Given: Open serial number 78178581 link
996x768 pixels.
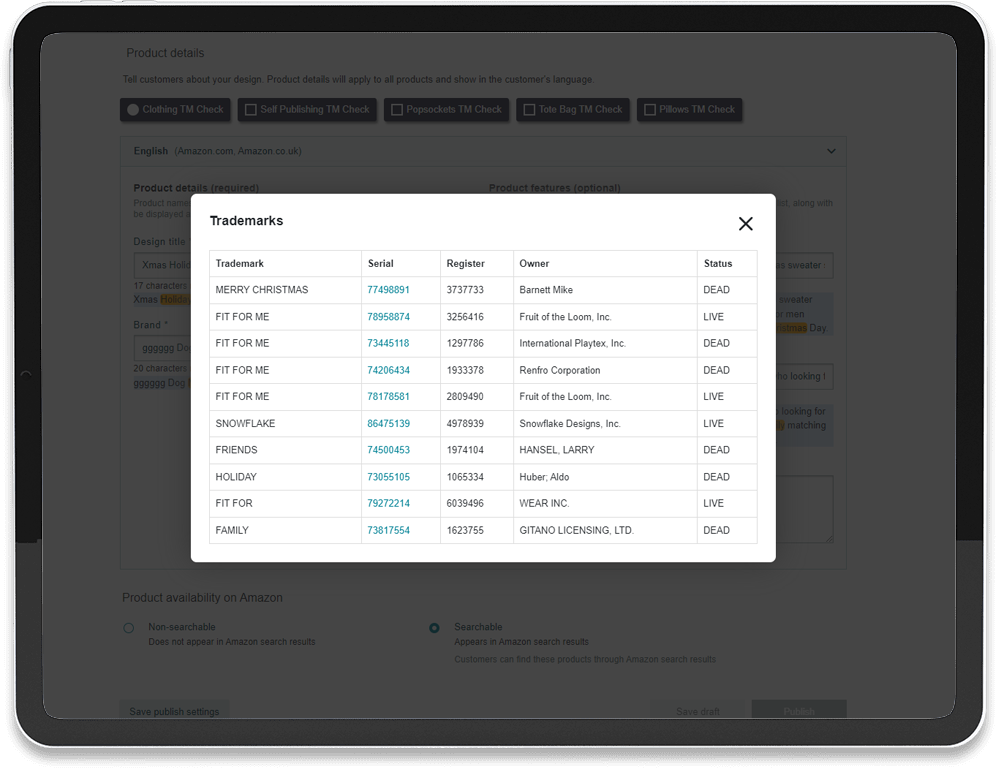Looking at the screenshot, I should point(388,396).
